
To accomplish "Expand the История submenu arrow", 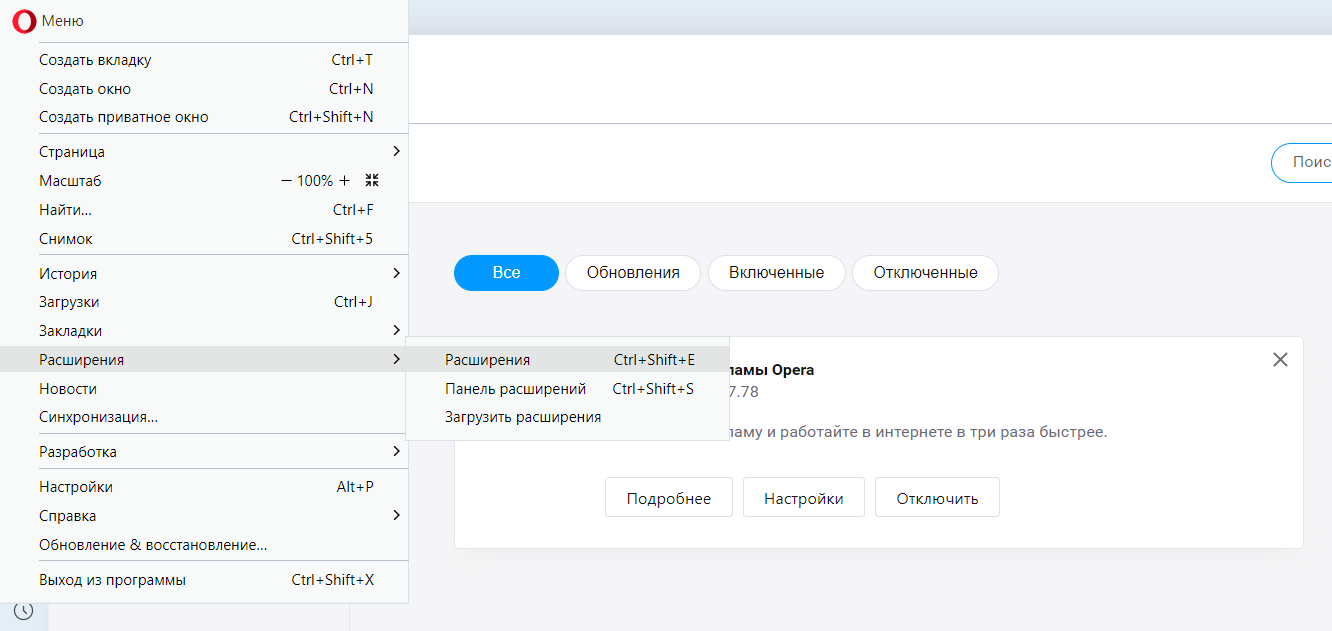I will 397,273.
